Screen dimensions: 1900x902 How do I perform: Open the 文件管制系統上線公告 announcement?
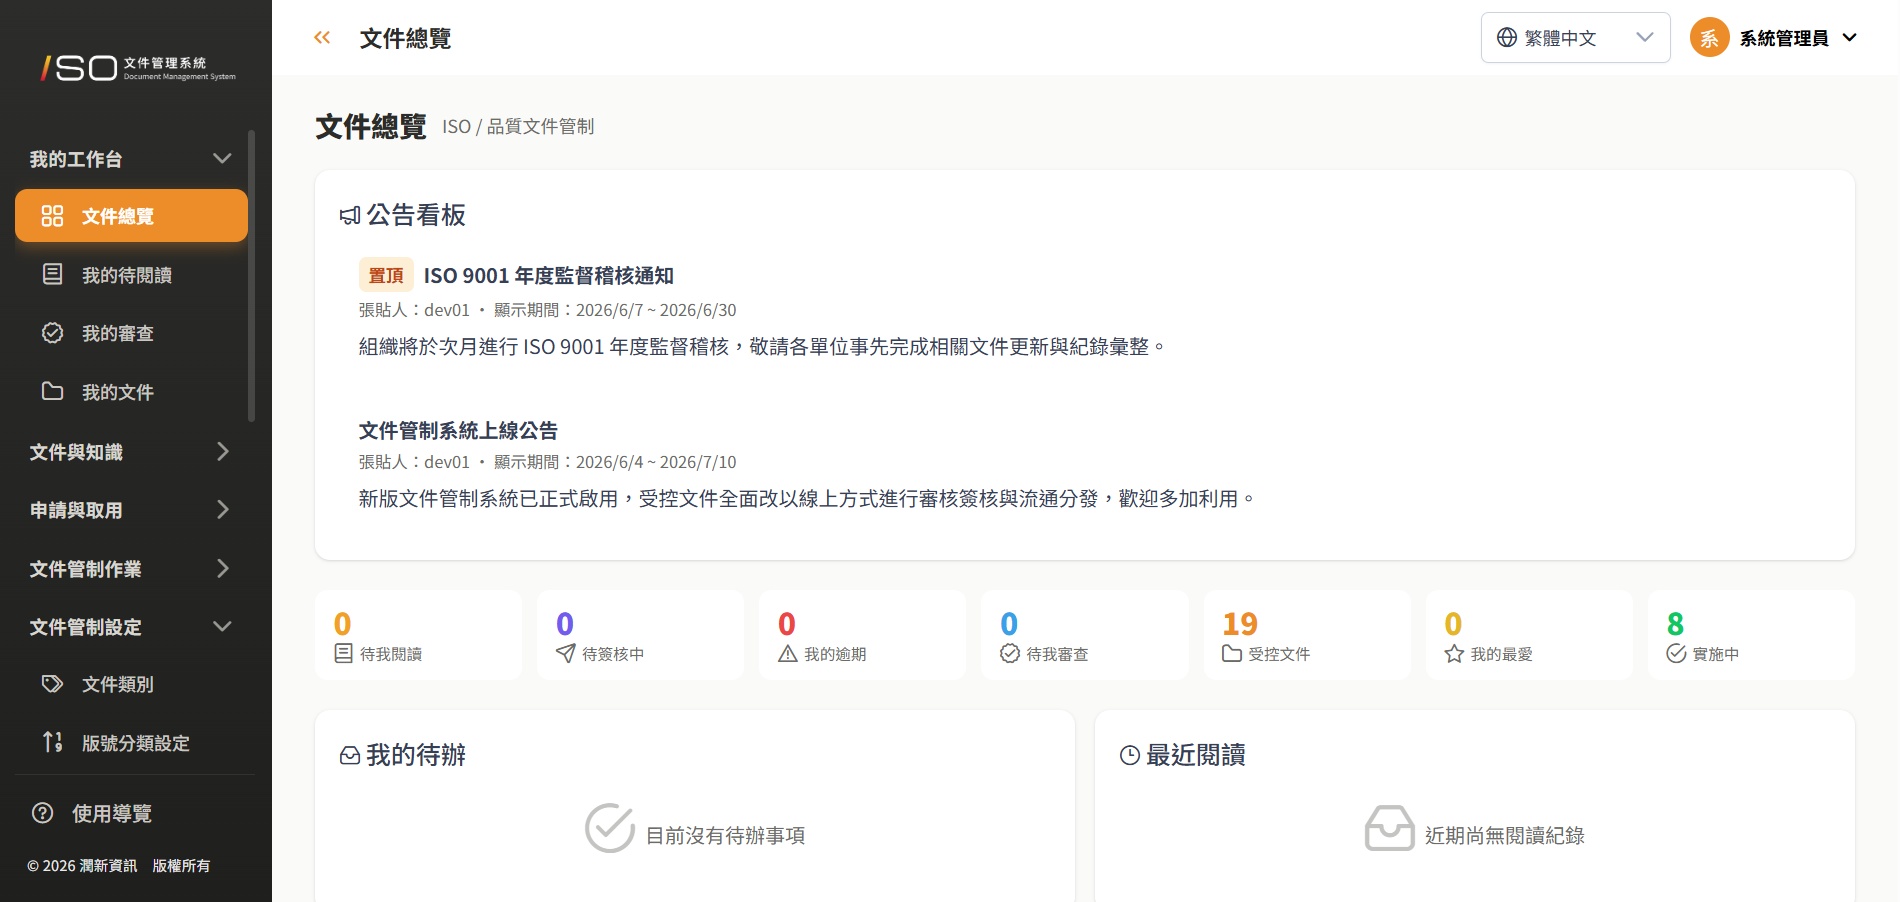tap(458, 430)
